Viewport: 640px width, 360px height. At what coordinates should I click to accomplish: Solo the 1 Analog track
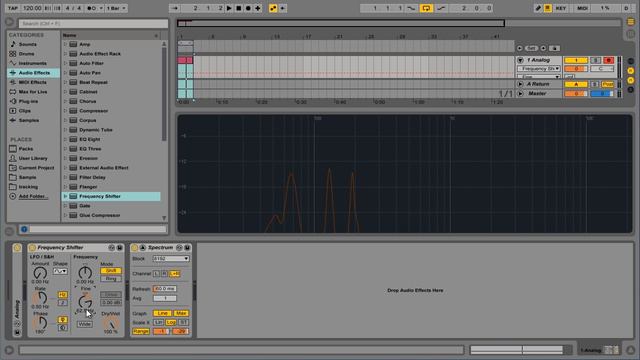[x=596, y=60]
